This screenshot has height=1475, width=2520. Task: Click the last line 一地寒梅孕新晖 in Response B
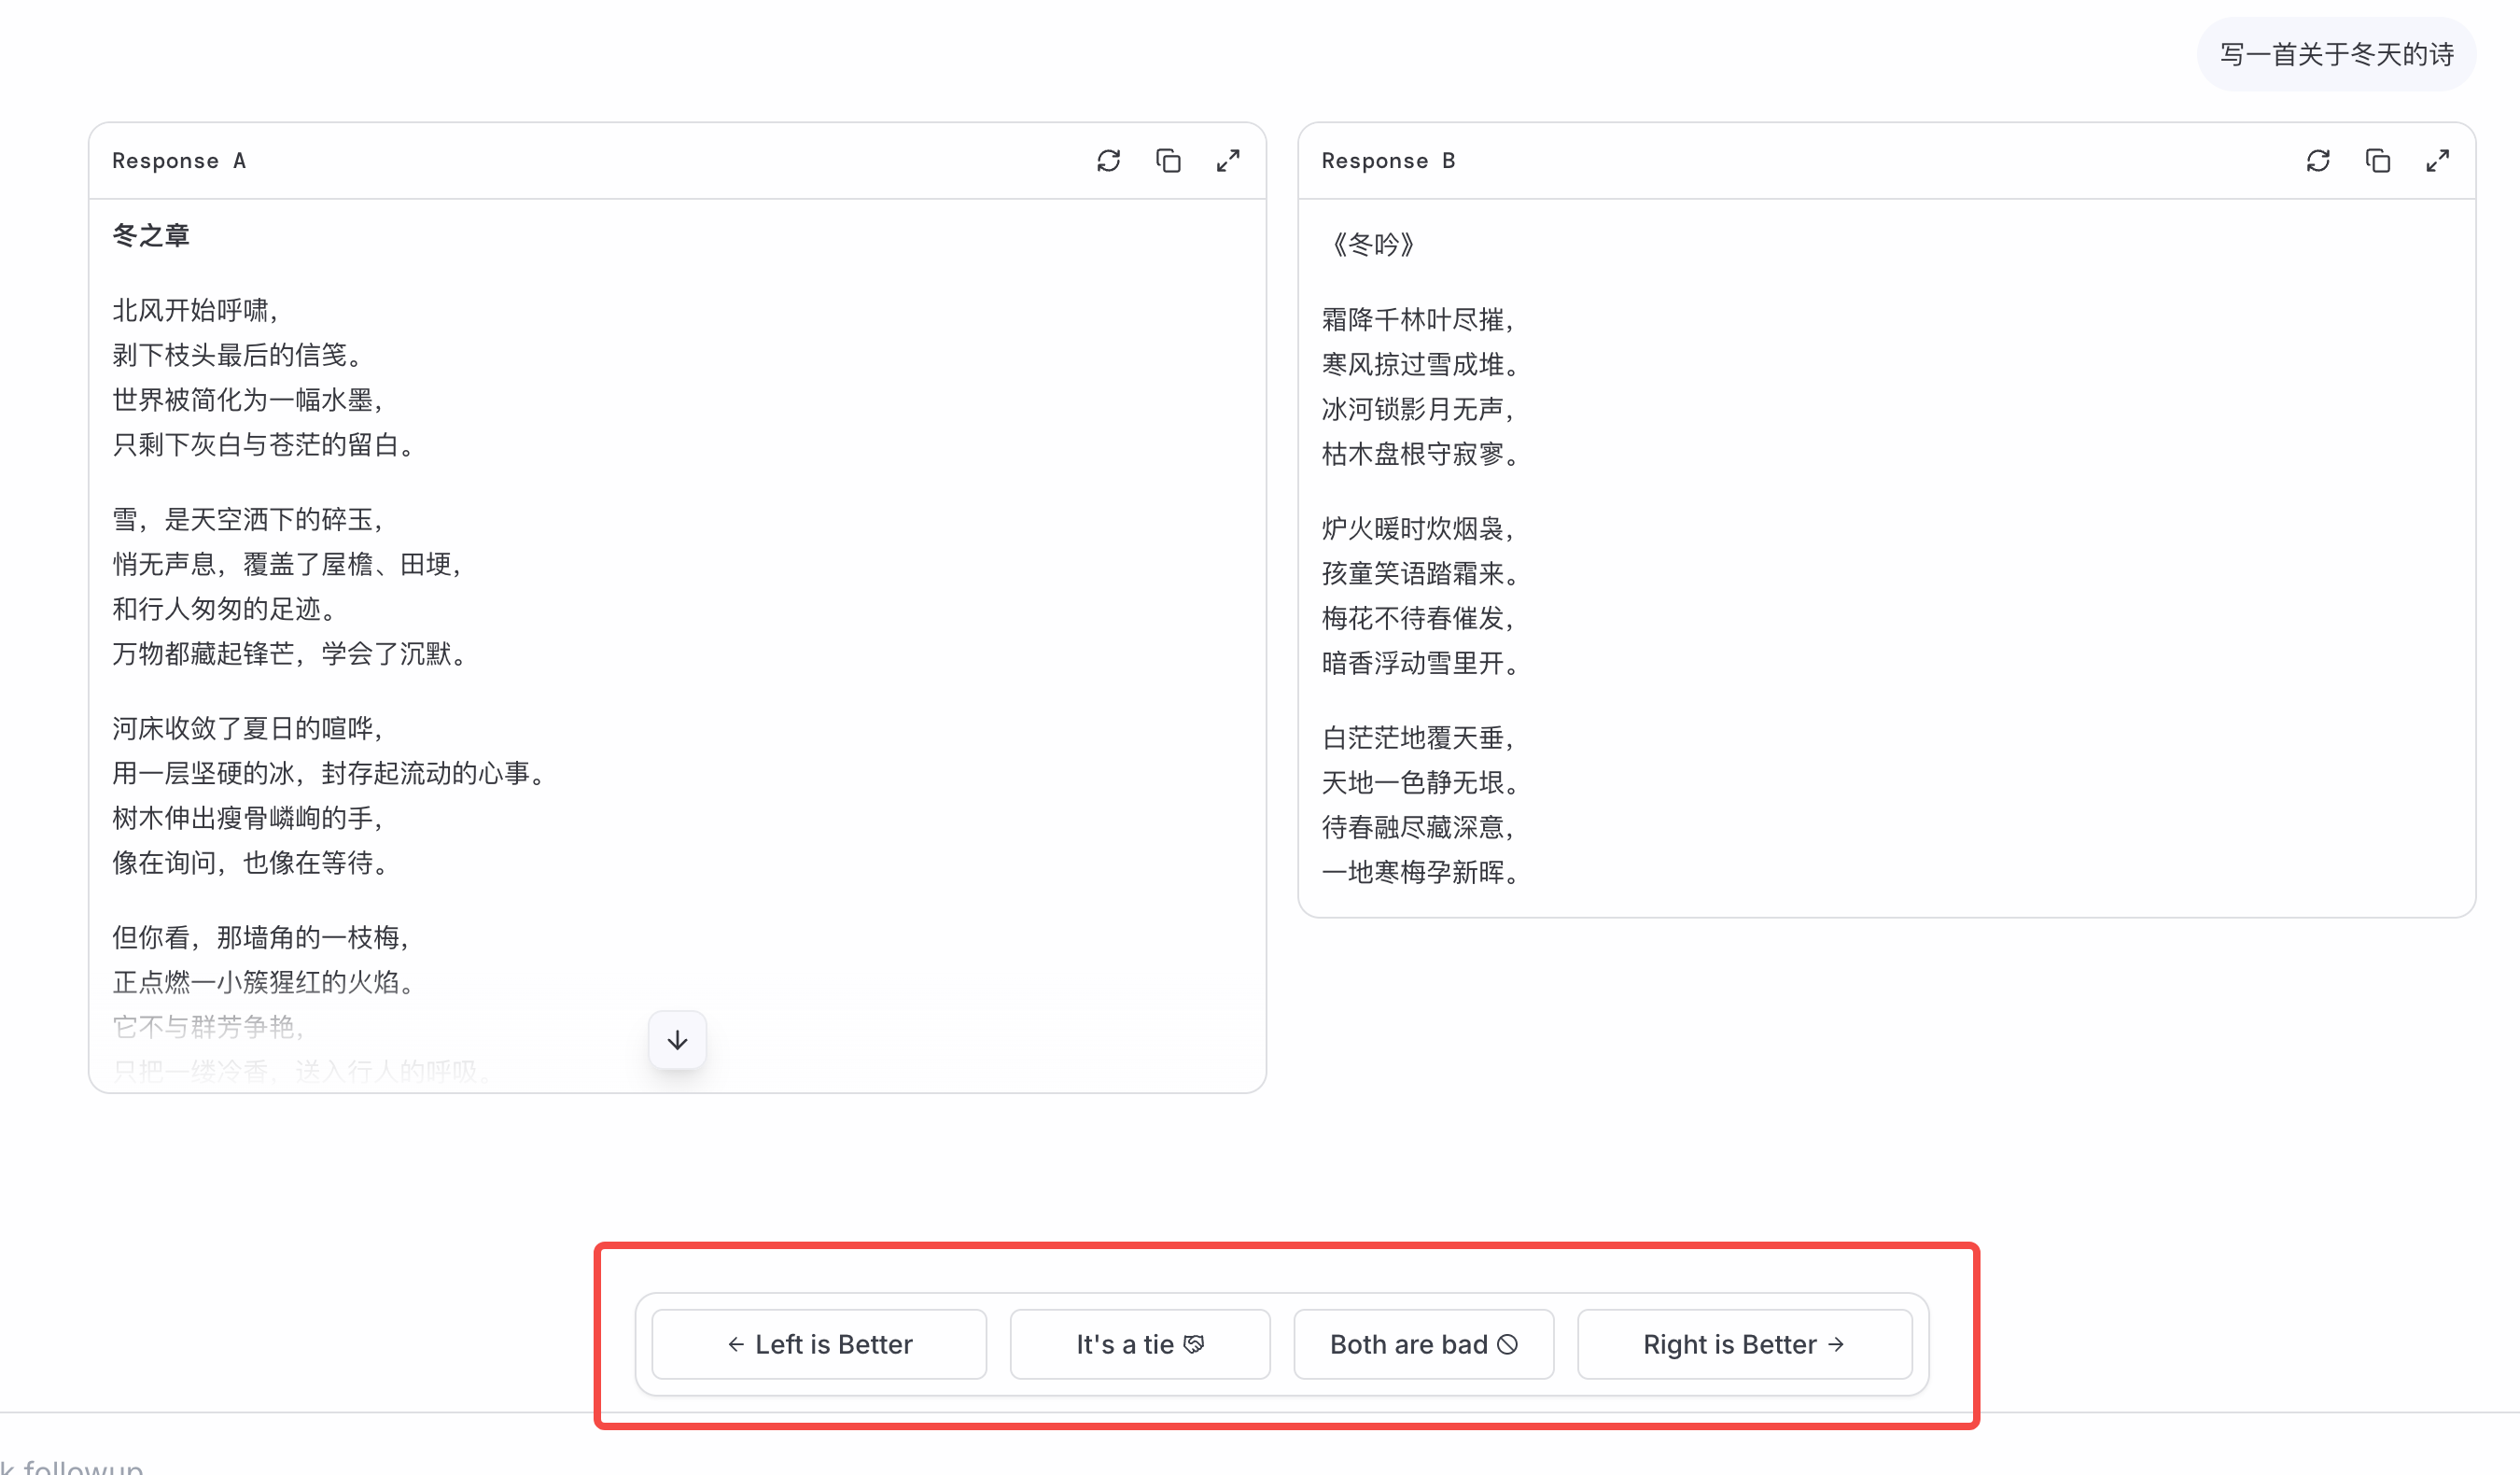(x=1420, y=872)
